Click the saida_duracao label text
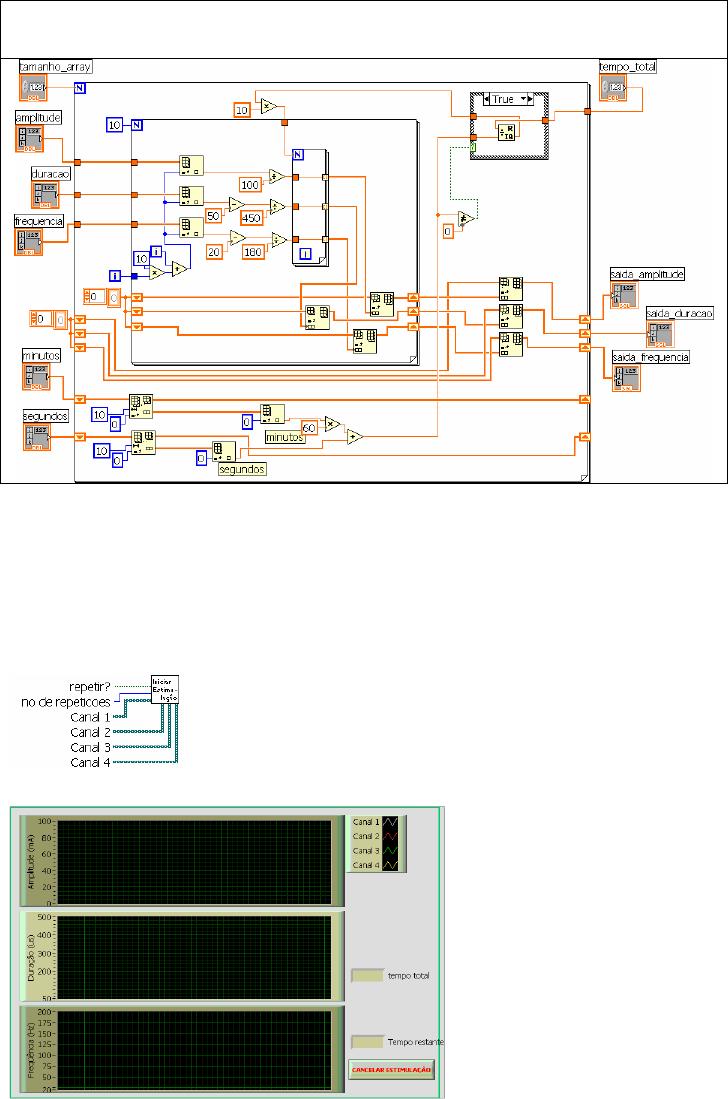The image size is (728, 1099). tap(680, 313)
